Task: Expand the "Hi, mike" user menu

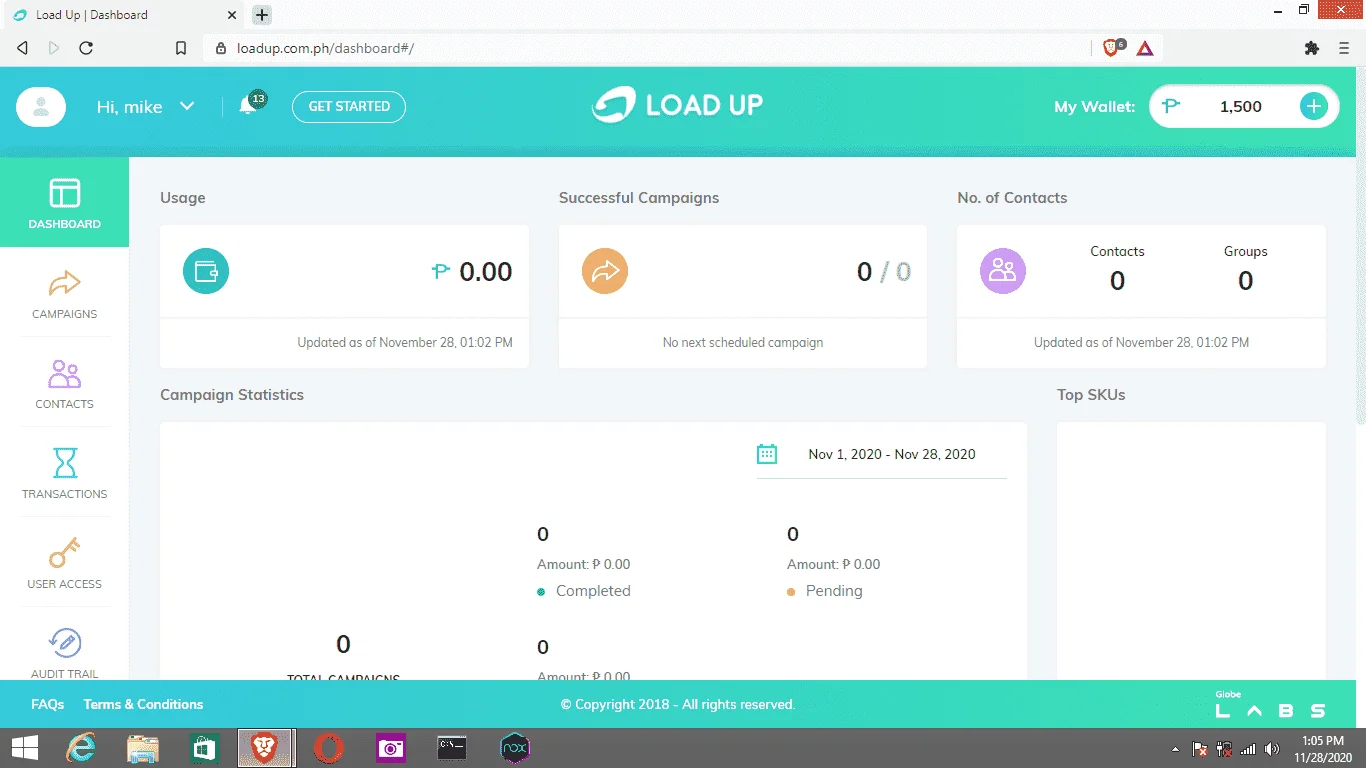Action: [146, 107]
